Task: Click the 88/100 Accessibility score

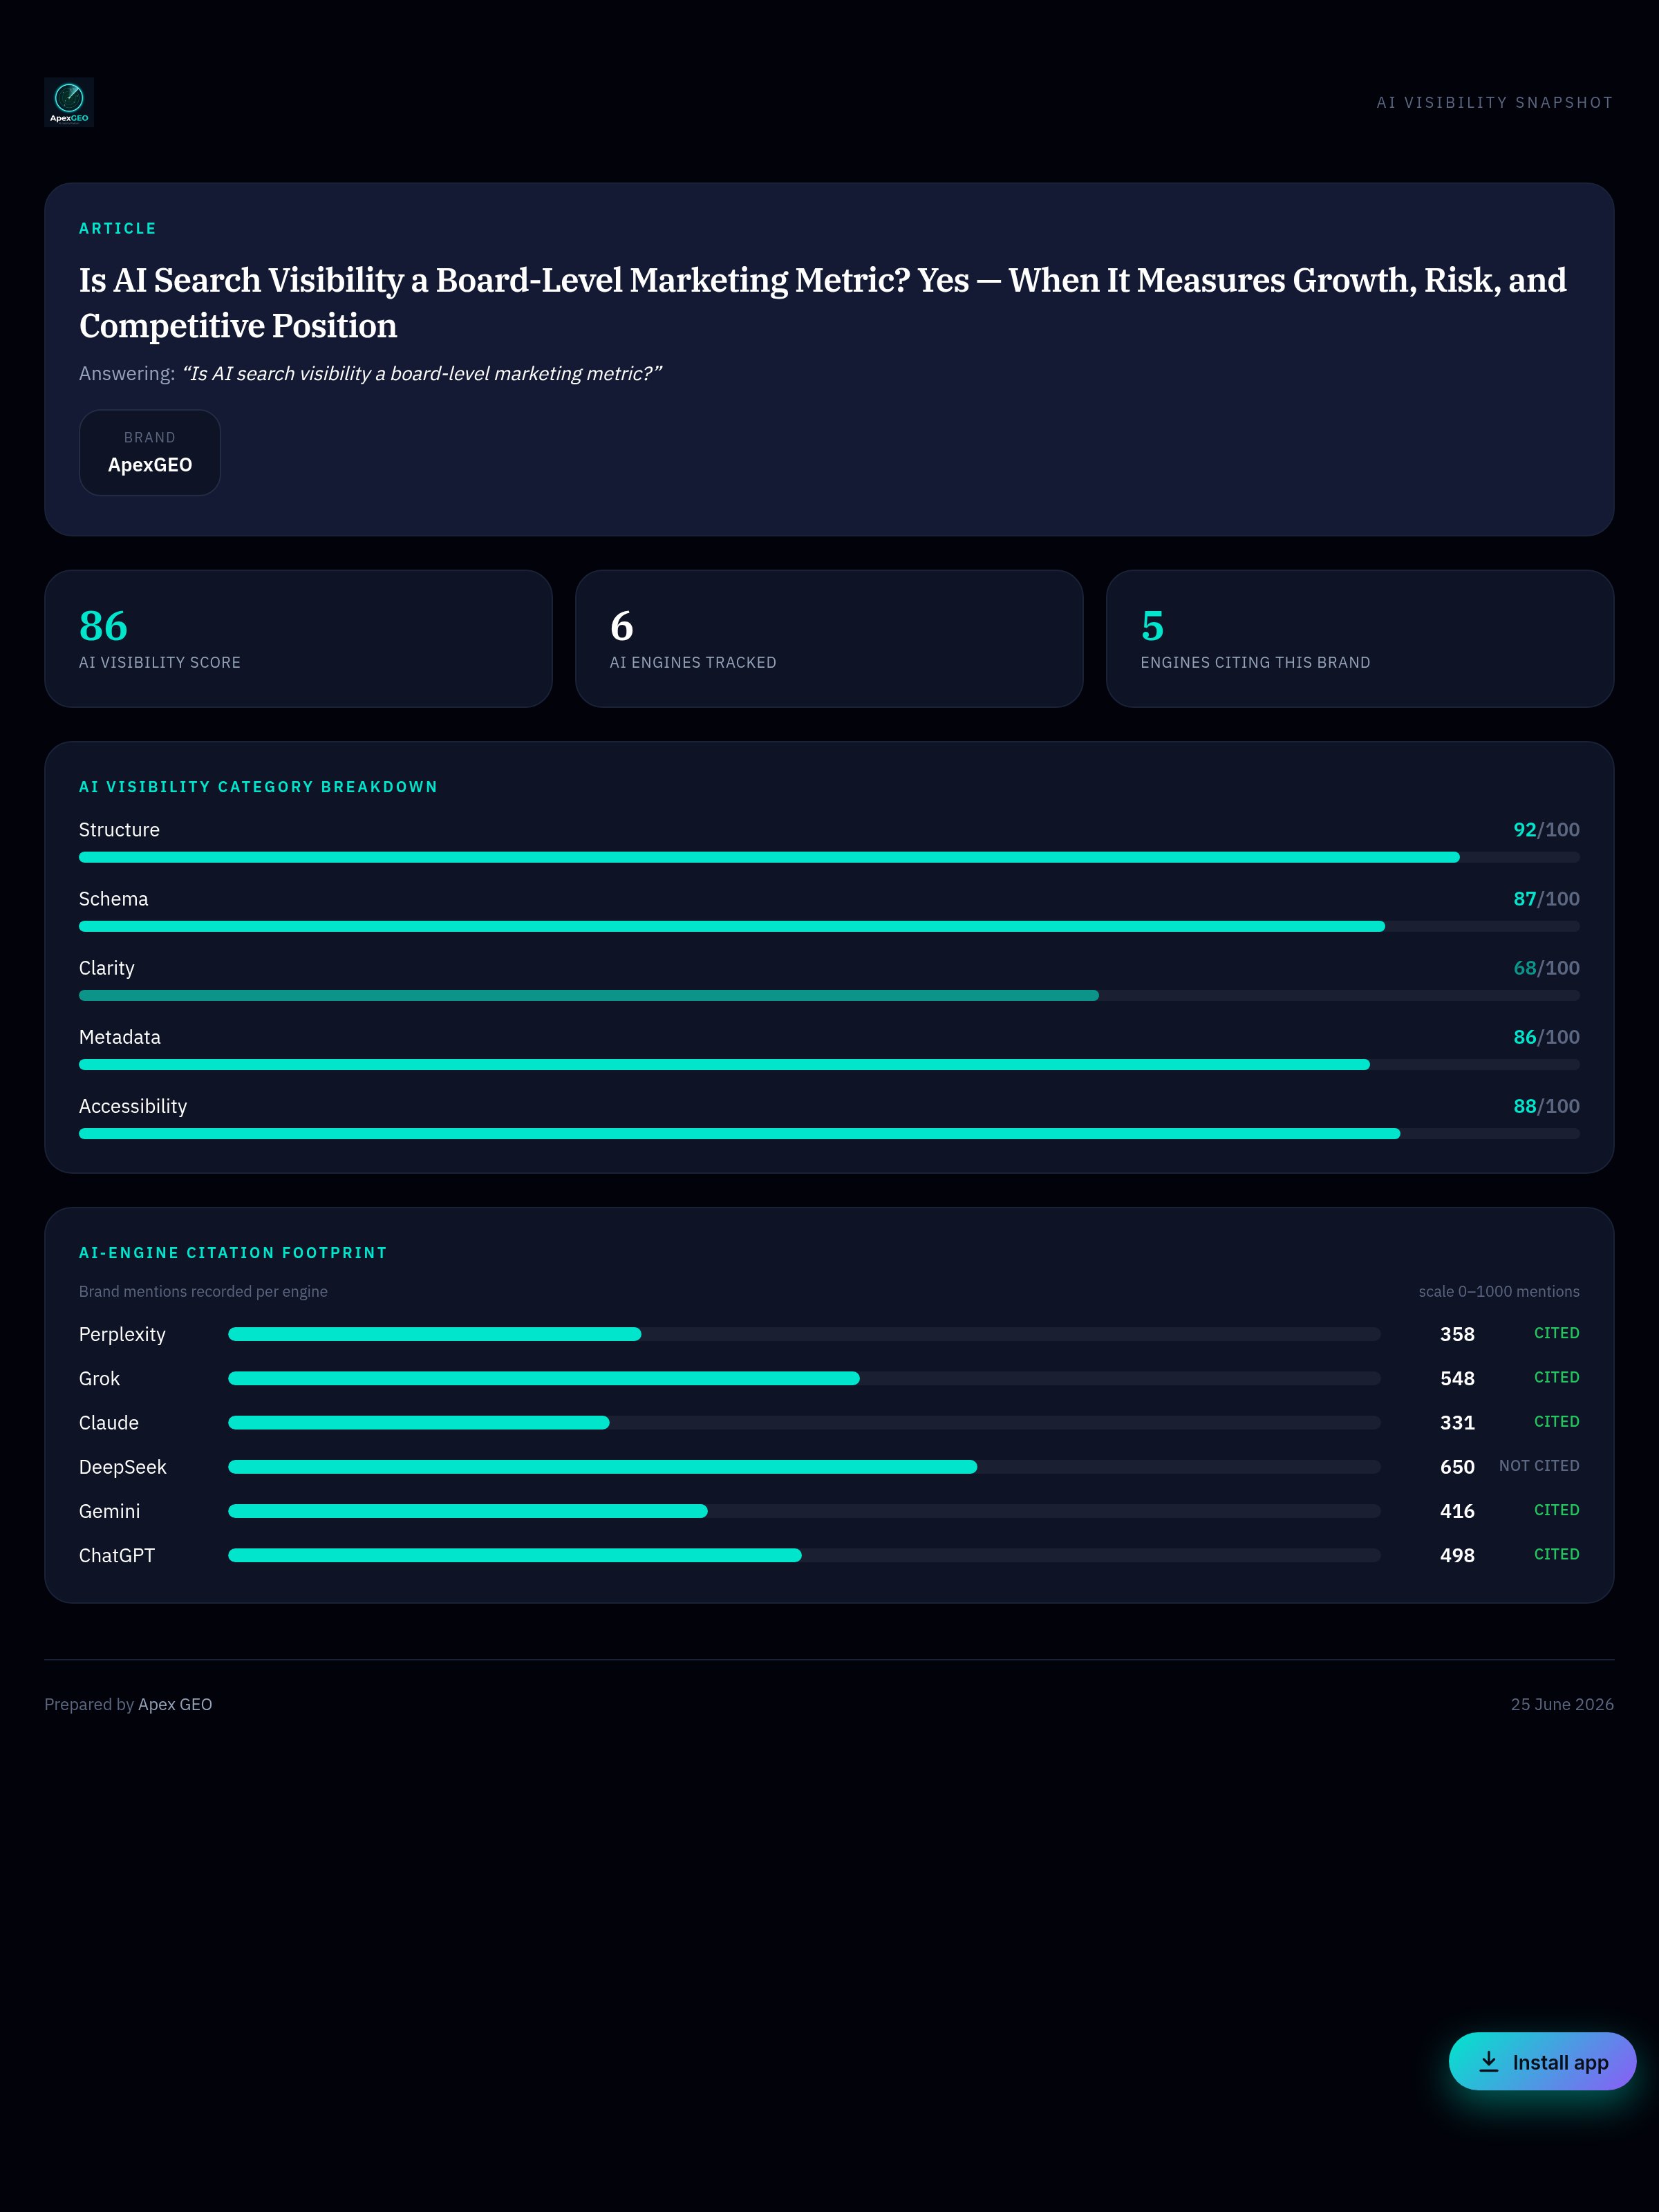Action: click(1546, 1106)
